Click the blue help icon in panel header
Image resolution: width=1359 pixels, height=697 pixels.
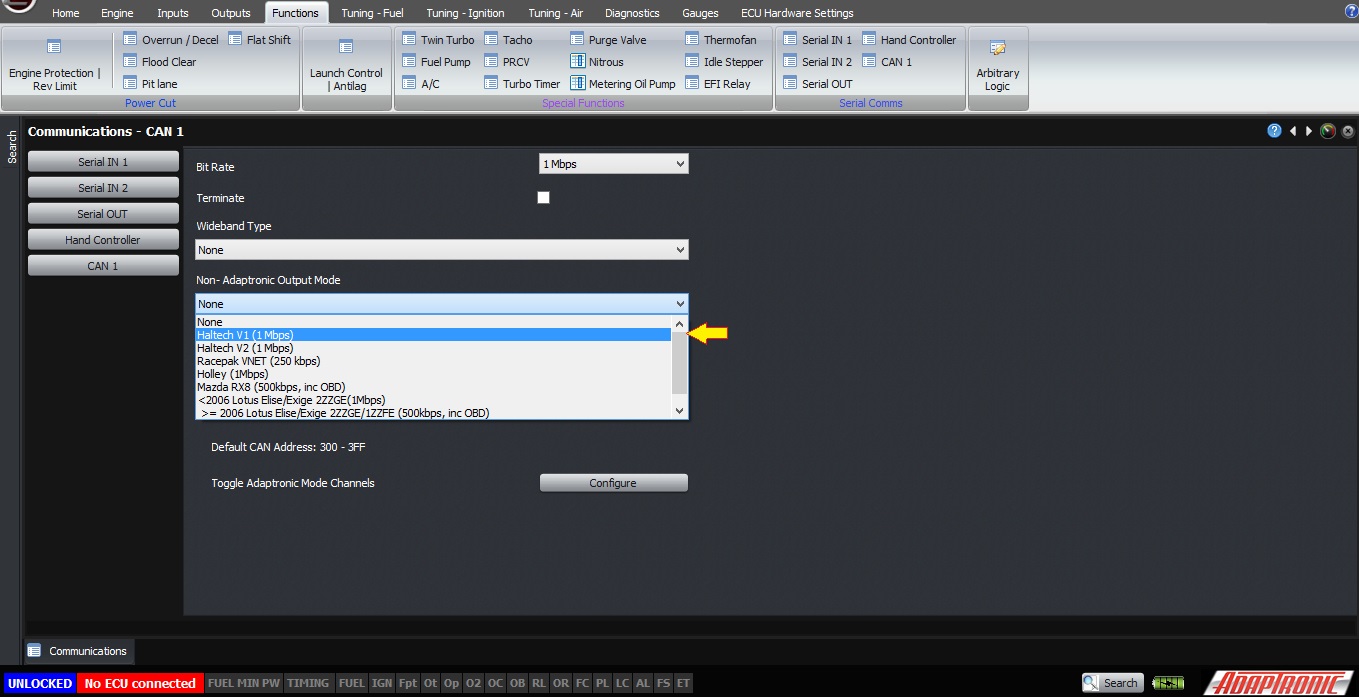click(x=1274, y=131)
